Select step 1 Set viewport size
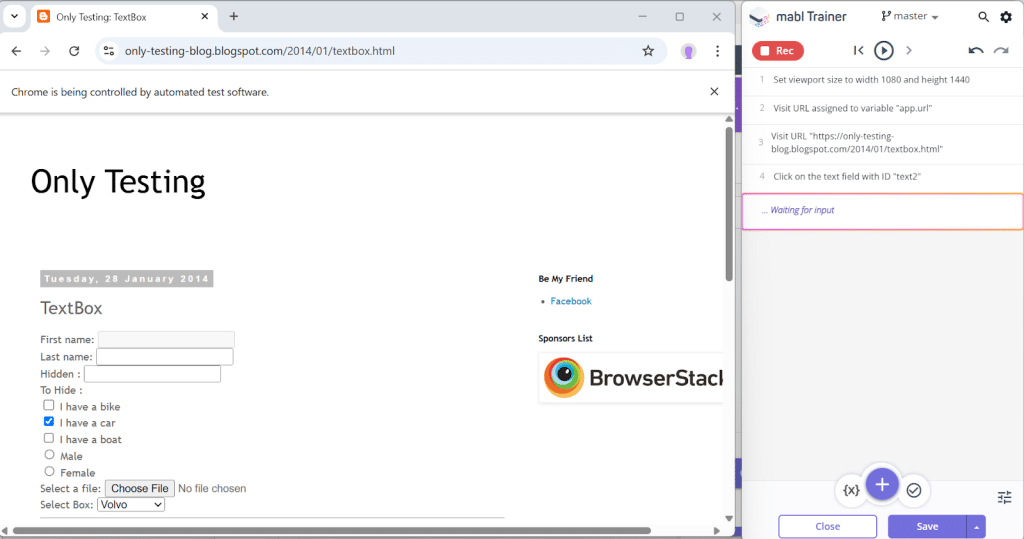This screenshot has width=1024, height=539. [882, 80]
